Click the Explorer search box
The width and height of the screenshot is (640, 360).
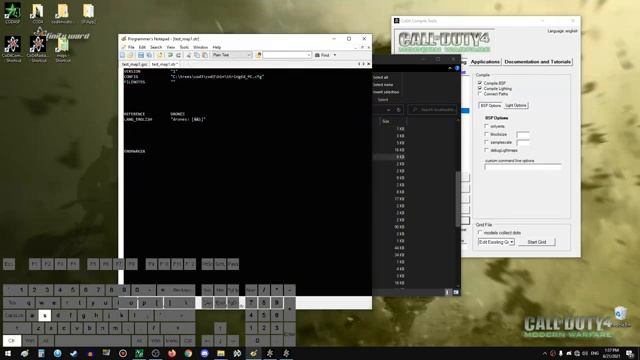[x=433, y=109]
